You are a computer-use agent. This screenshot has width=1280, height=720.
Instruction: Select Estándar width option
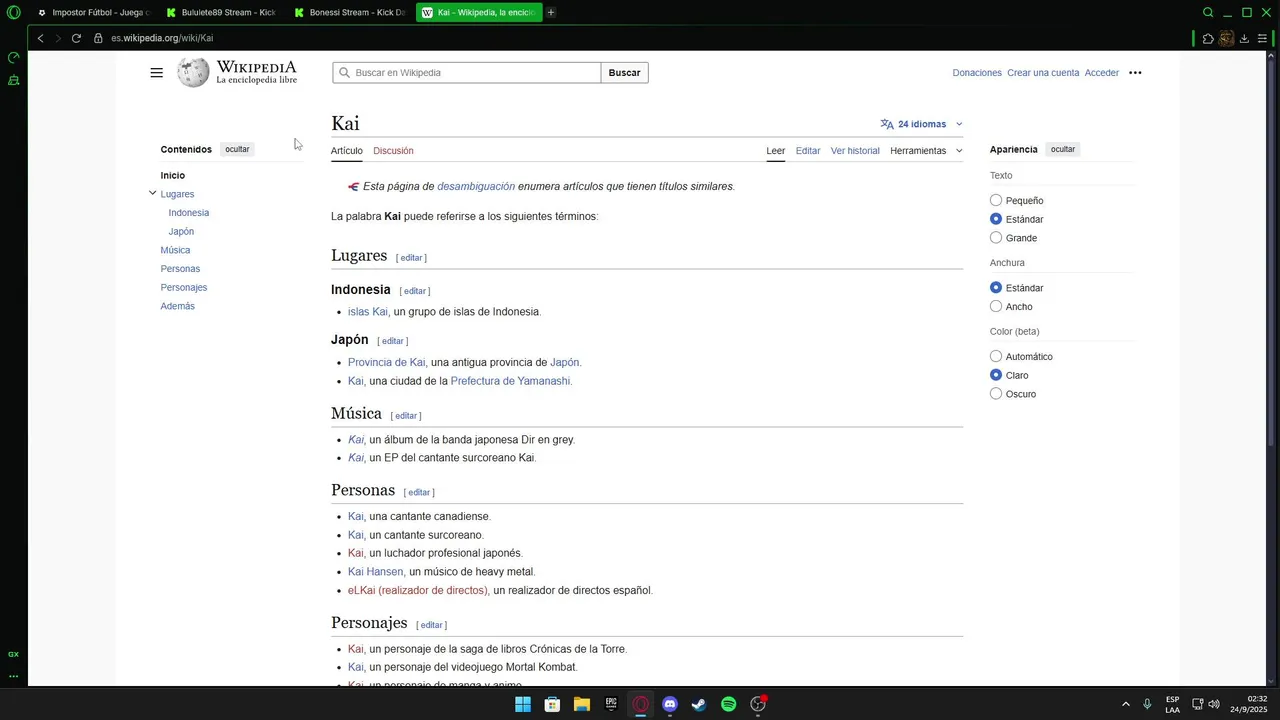(996, 288)
